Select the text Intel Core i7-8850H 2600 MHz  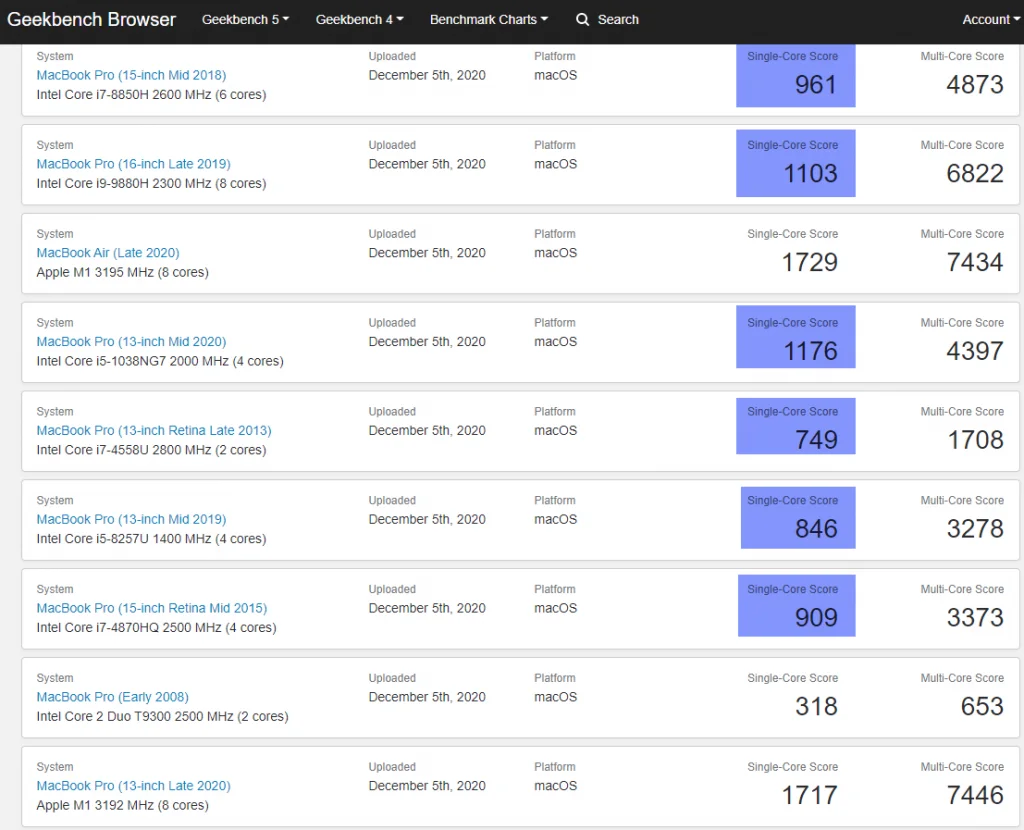pos(124,95)
